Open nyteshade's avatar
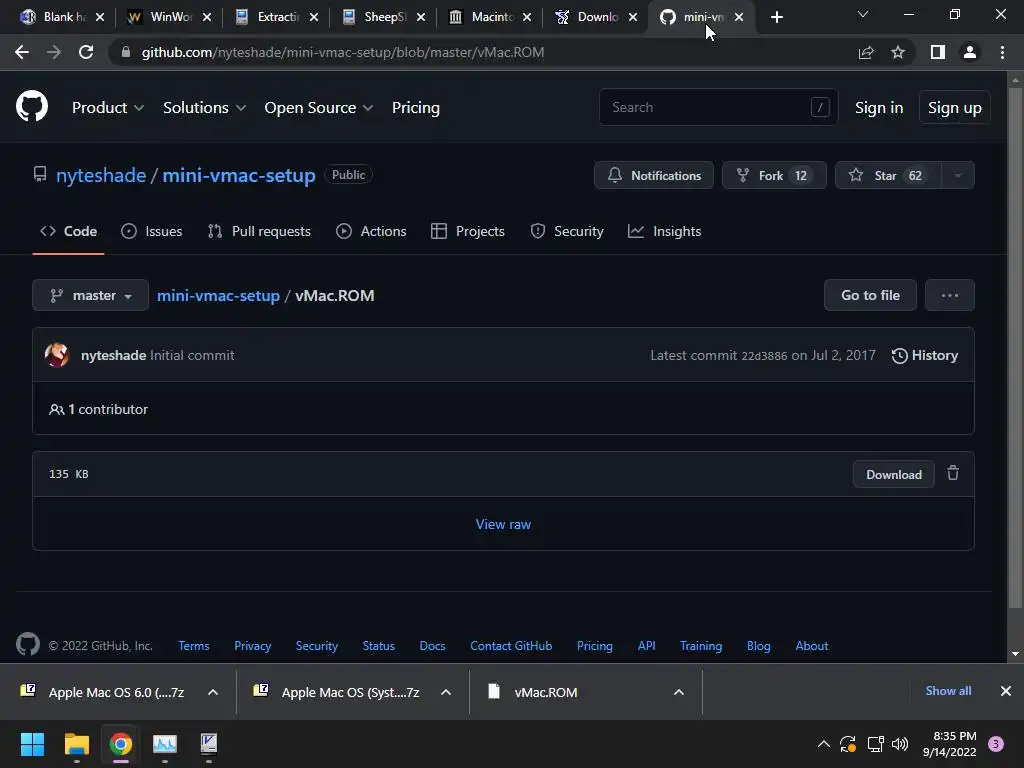This screenshot has height=768, width=1024. point(57,355)
